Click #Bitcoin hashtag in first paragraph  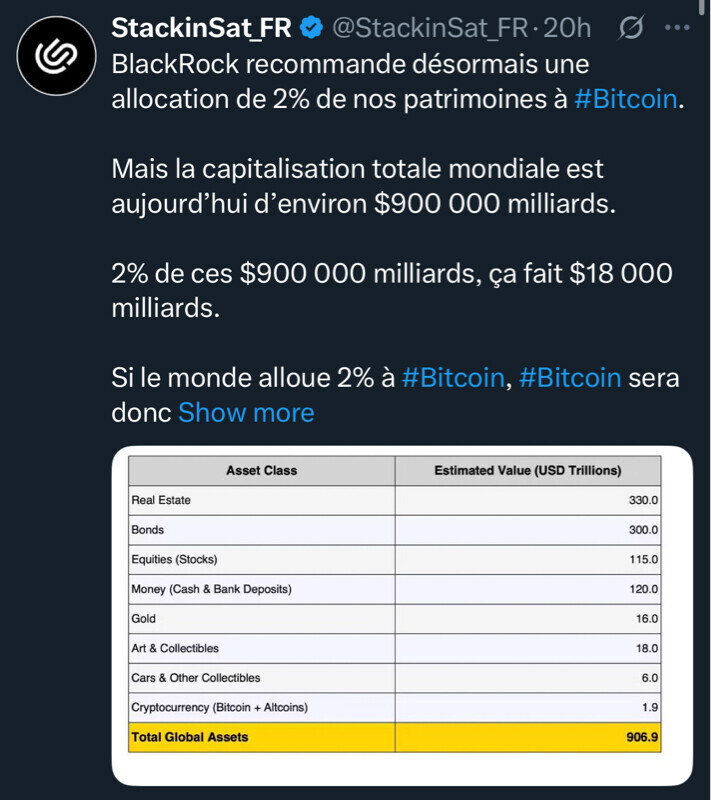coord(625,99)
